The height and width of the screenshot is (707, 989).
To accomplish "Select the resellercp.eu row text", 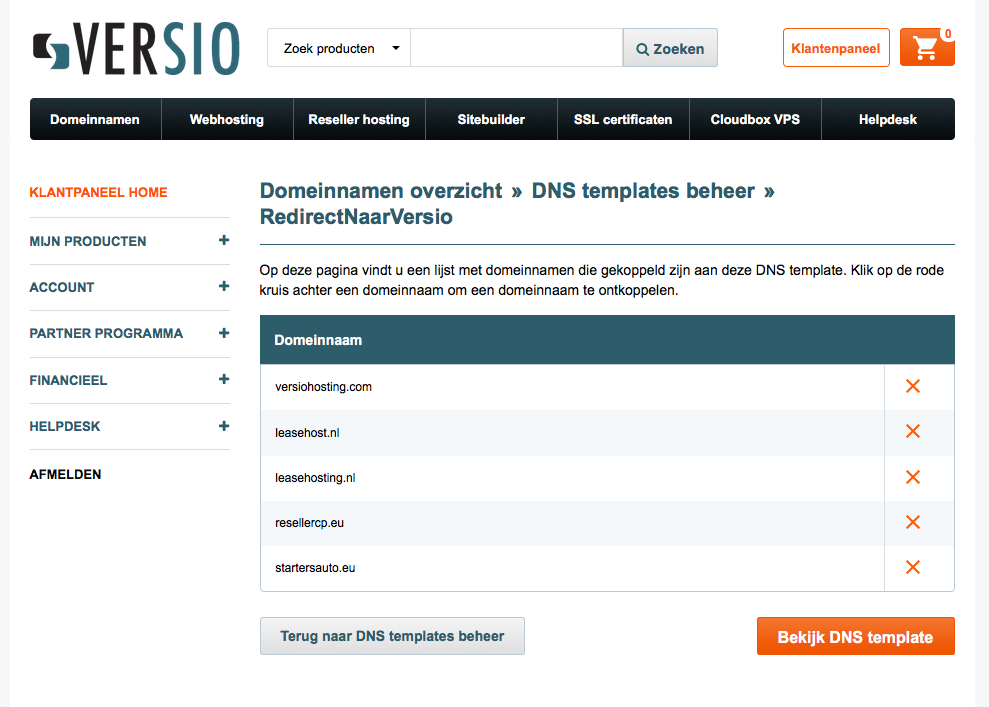I will tap(310, 523).
